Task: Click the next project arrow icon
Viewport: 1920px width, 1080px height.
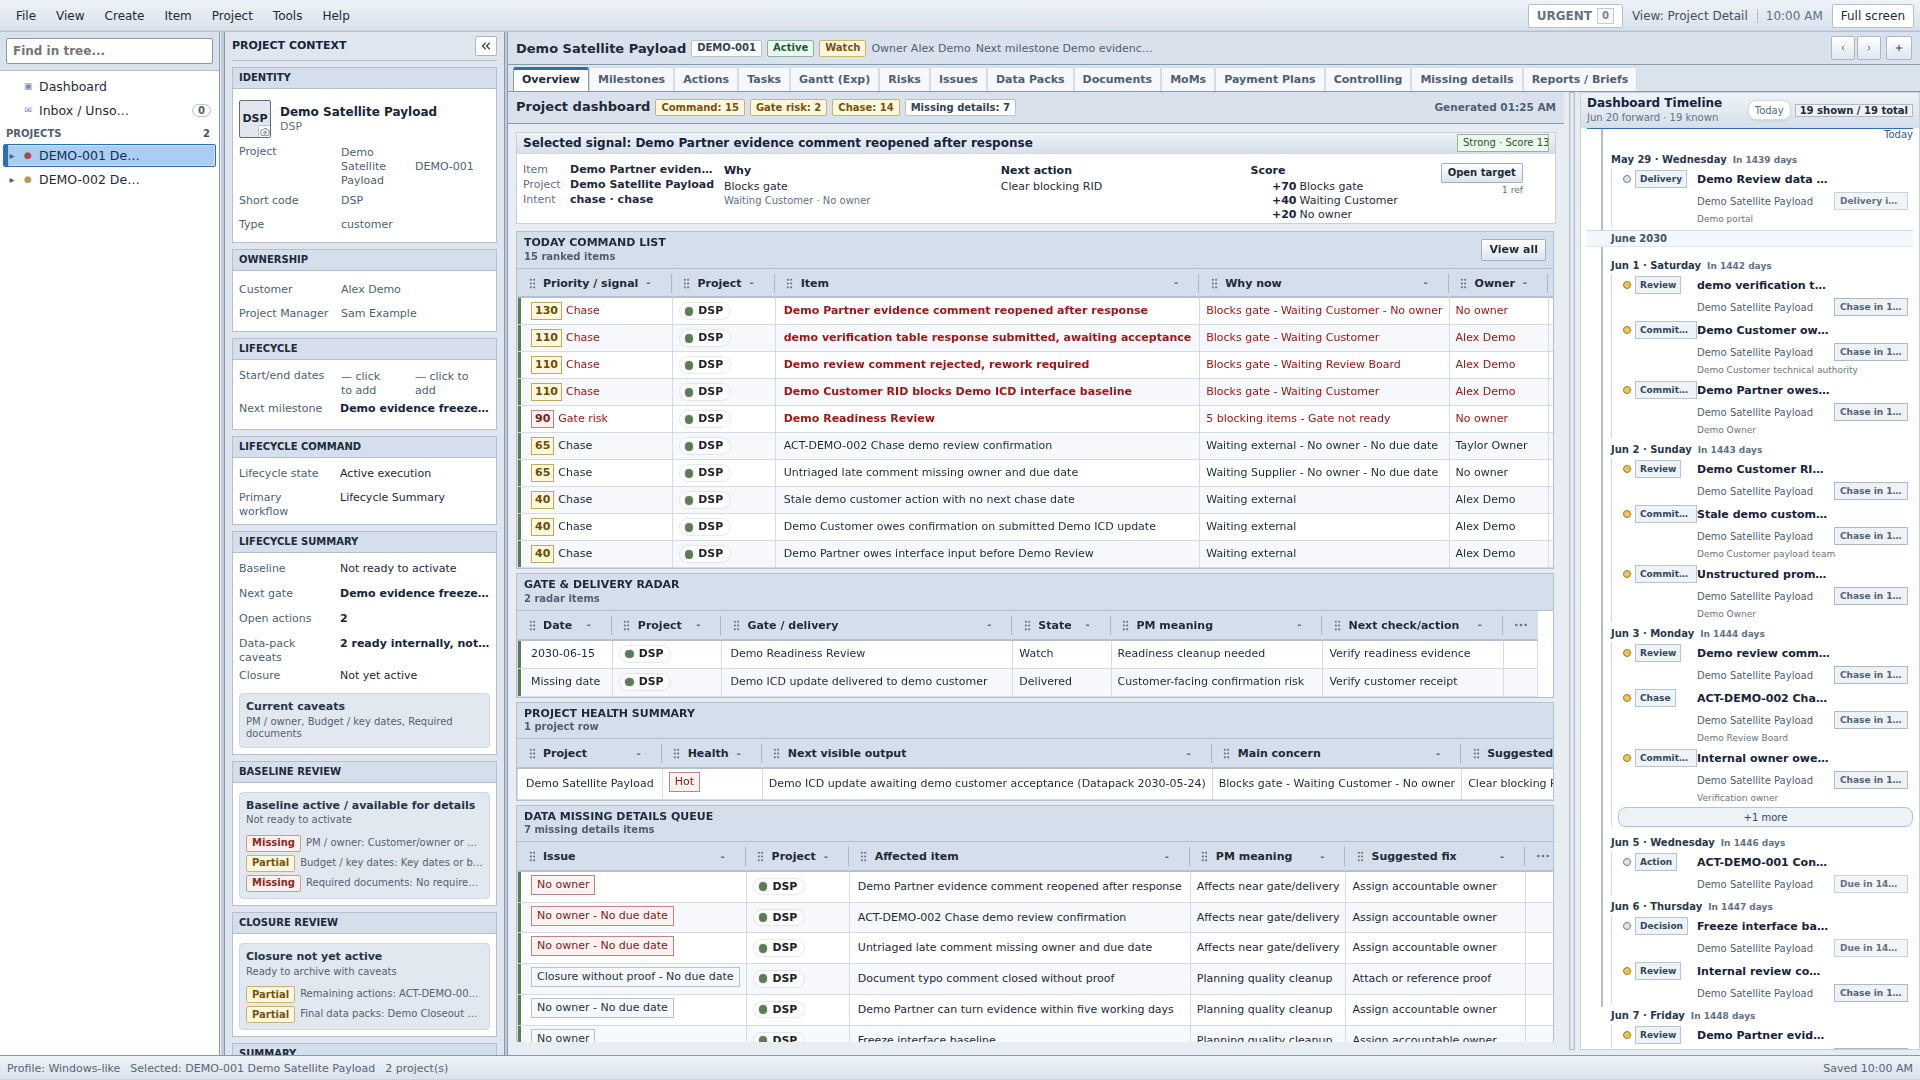Action: [1869, 48]
